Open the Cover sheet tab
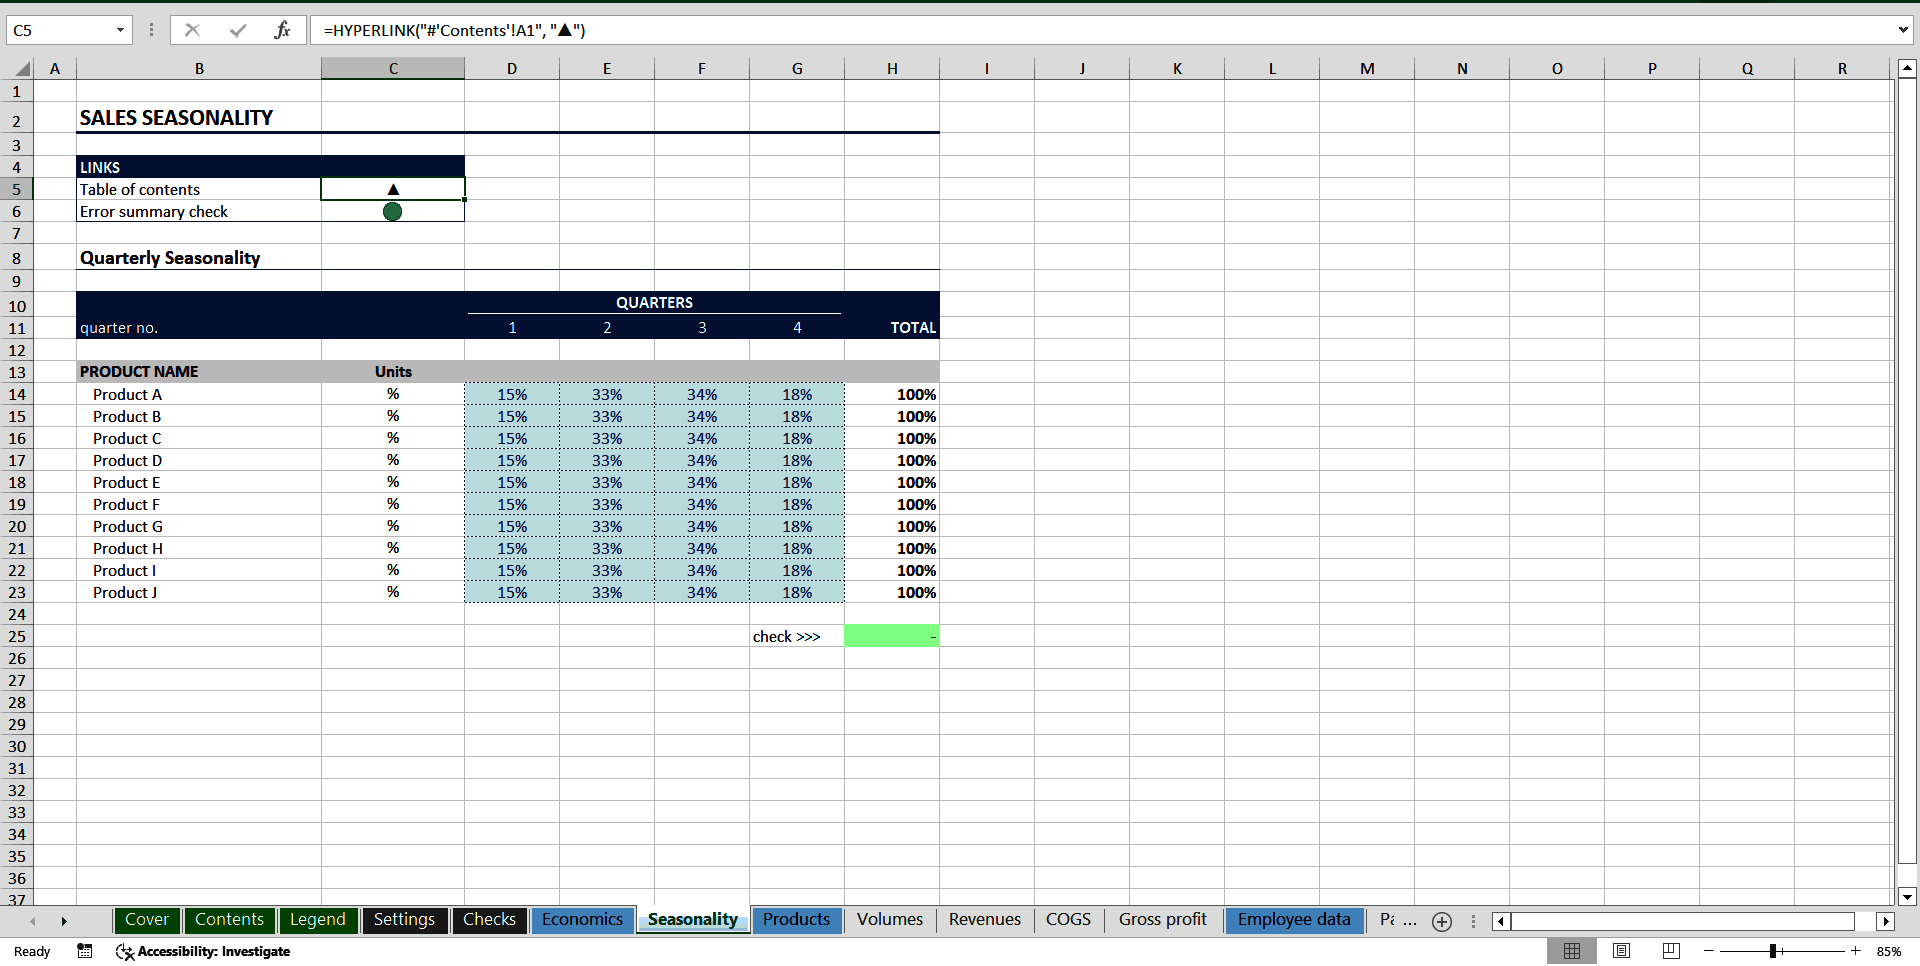This screenshot has height=966, width=1920. pos(147,920)
